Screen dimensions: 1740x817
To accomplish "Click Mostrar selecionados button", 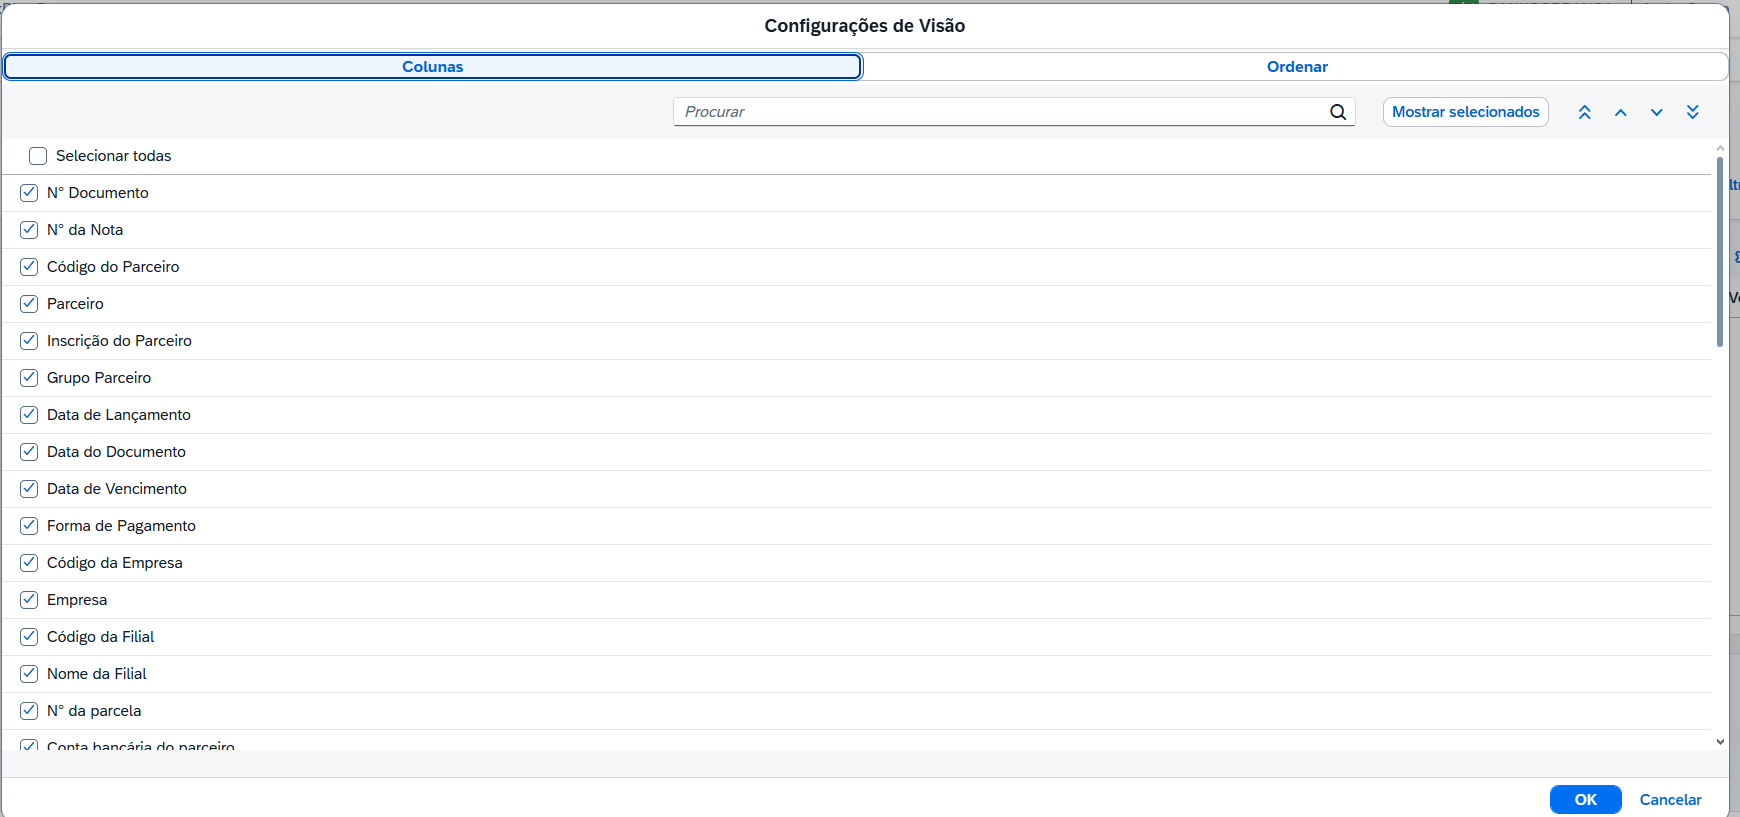I will (1466, 112).
